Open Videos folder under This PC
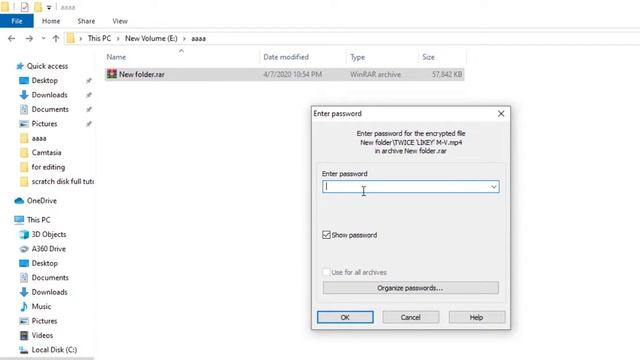The image size is (640, 360). click(42, 335)
